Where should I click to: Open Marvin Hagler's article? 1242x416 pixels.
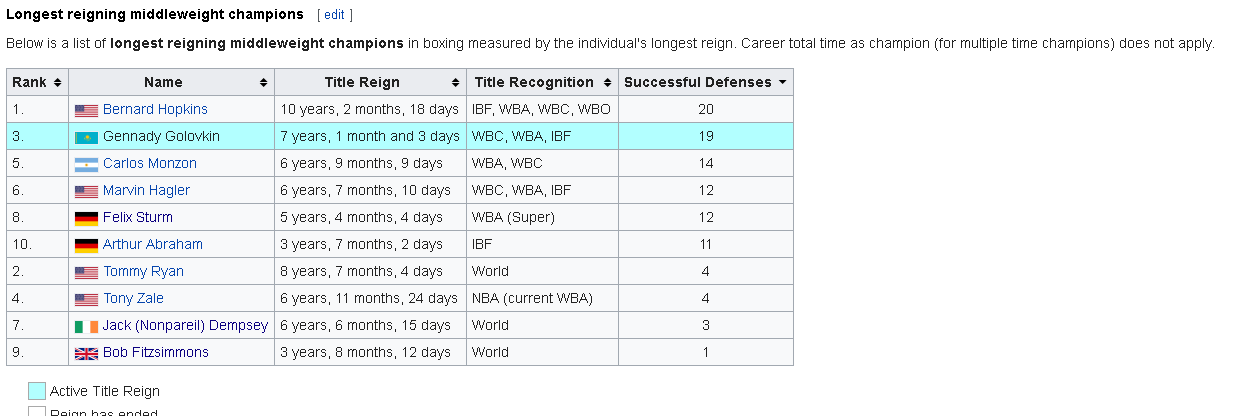click(146, 190)
